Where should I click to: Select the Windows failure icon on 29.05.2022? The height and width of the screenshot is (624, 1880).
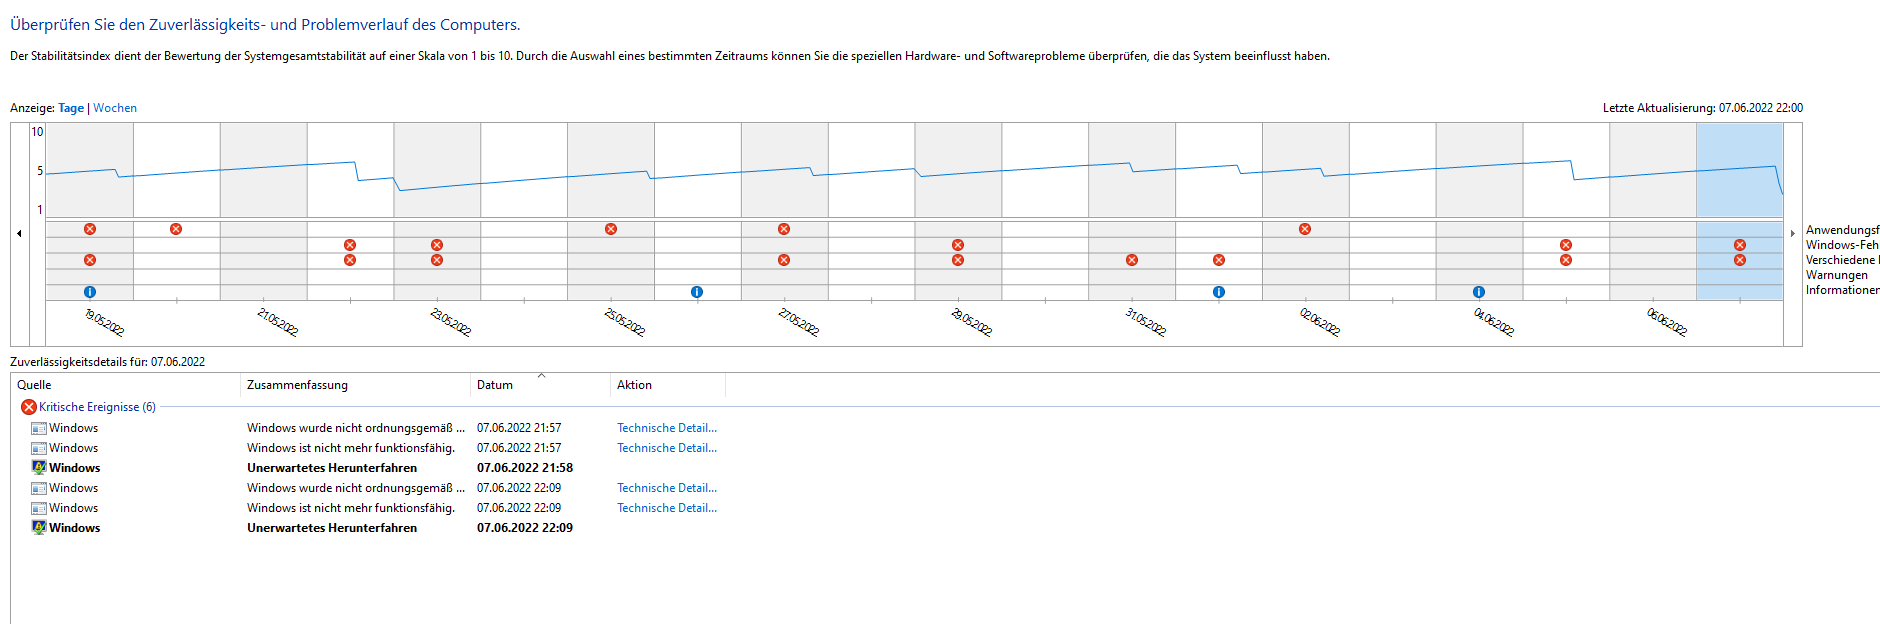click(x=958, y=245)
